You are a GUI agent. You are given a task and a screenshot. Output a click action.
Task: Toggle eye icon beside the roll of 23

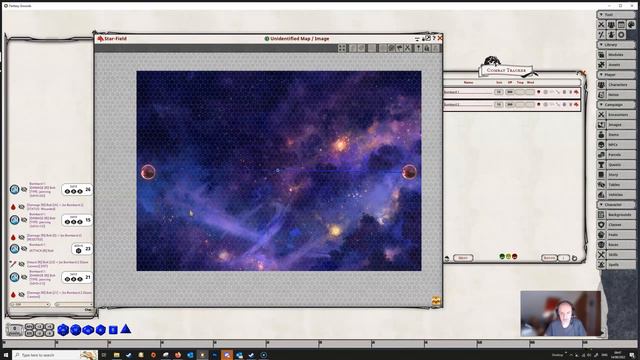coord(24,249)
